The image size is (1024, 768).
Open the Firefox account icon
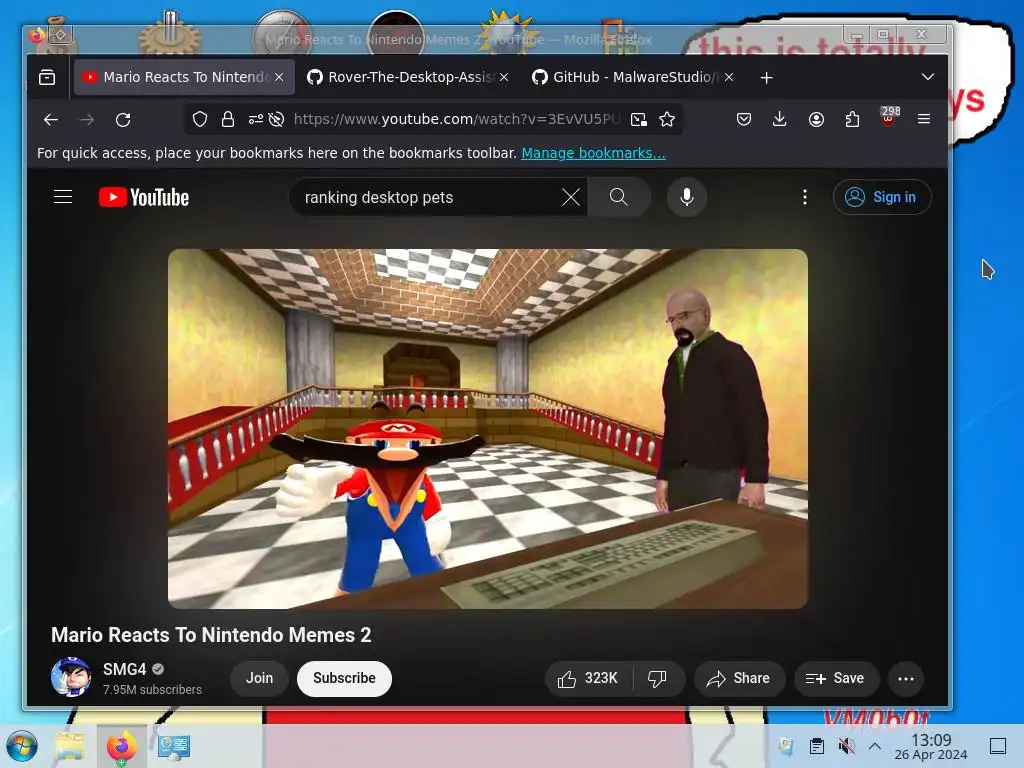point(816,119)
